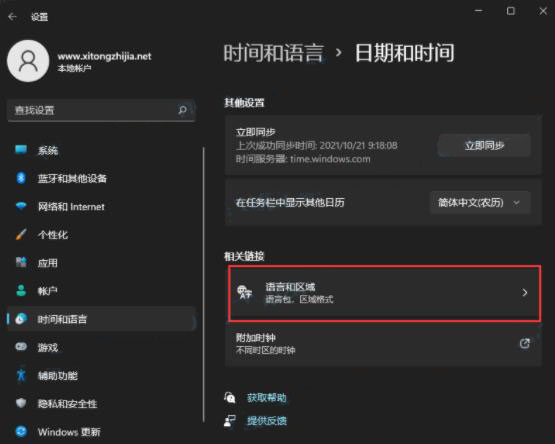Open 隐私和安全性 in the sidebar
Screen dimensions: 555x444
[101, 404]
